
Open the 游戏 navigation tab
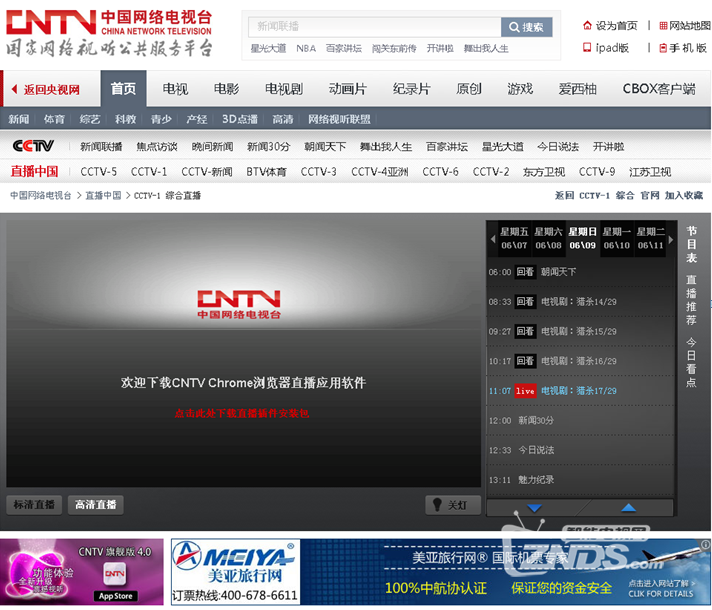pos(520,89)
